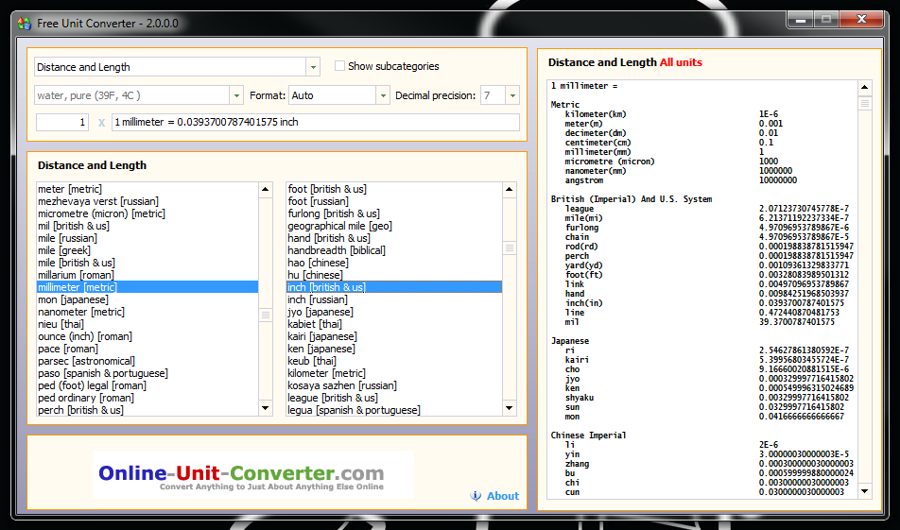Screen dimensions: 900x530
Task: Select meter [metric] in source list
Action: click(x=70, y=189)
